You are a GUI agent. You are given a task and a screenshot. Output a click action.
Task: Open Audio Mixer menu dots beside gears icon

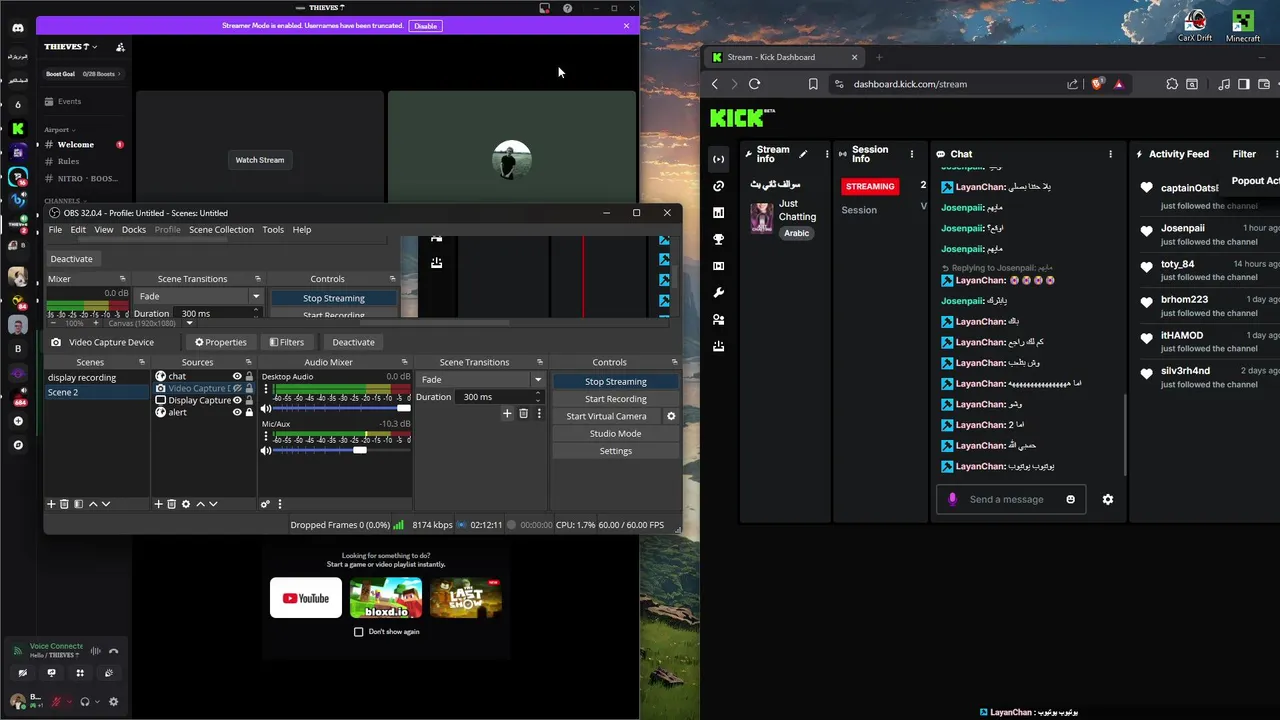[x=280, y=504]
